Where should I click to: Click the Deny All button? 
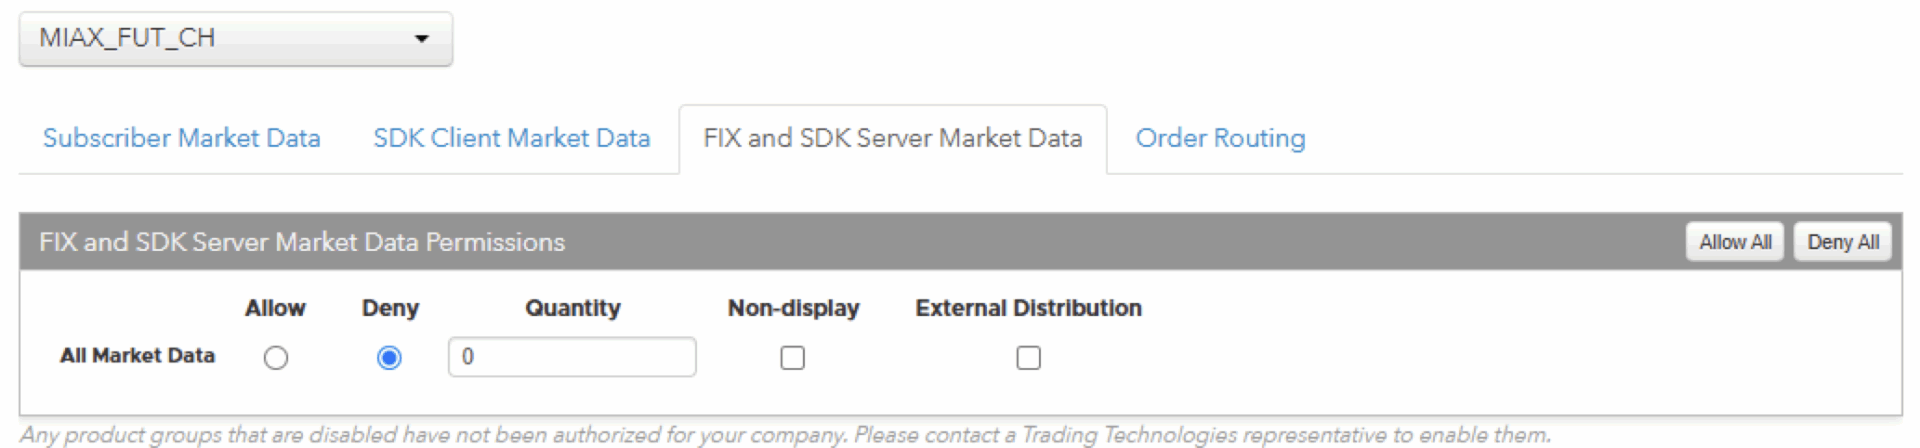tap(1843, 242)
